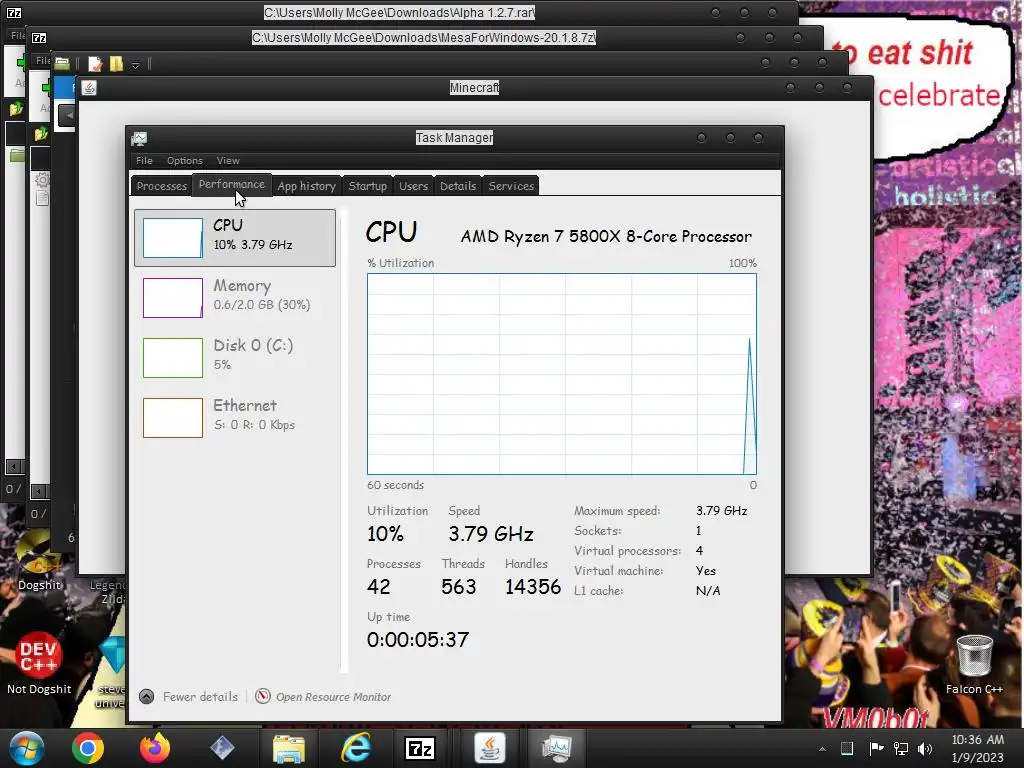Go to the Users tab
1024x768 pixels.
pos(413,185)
